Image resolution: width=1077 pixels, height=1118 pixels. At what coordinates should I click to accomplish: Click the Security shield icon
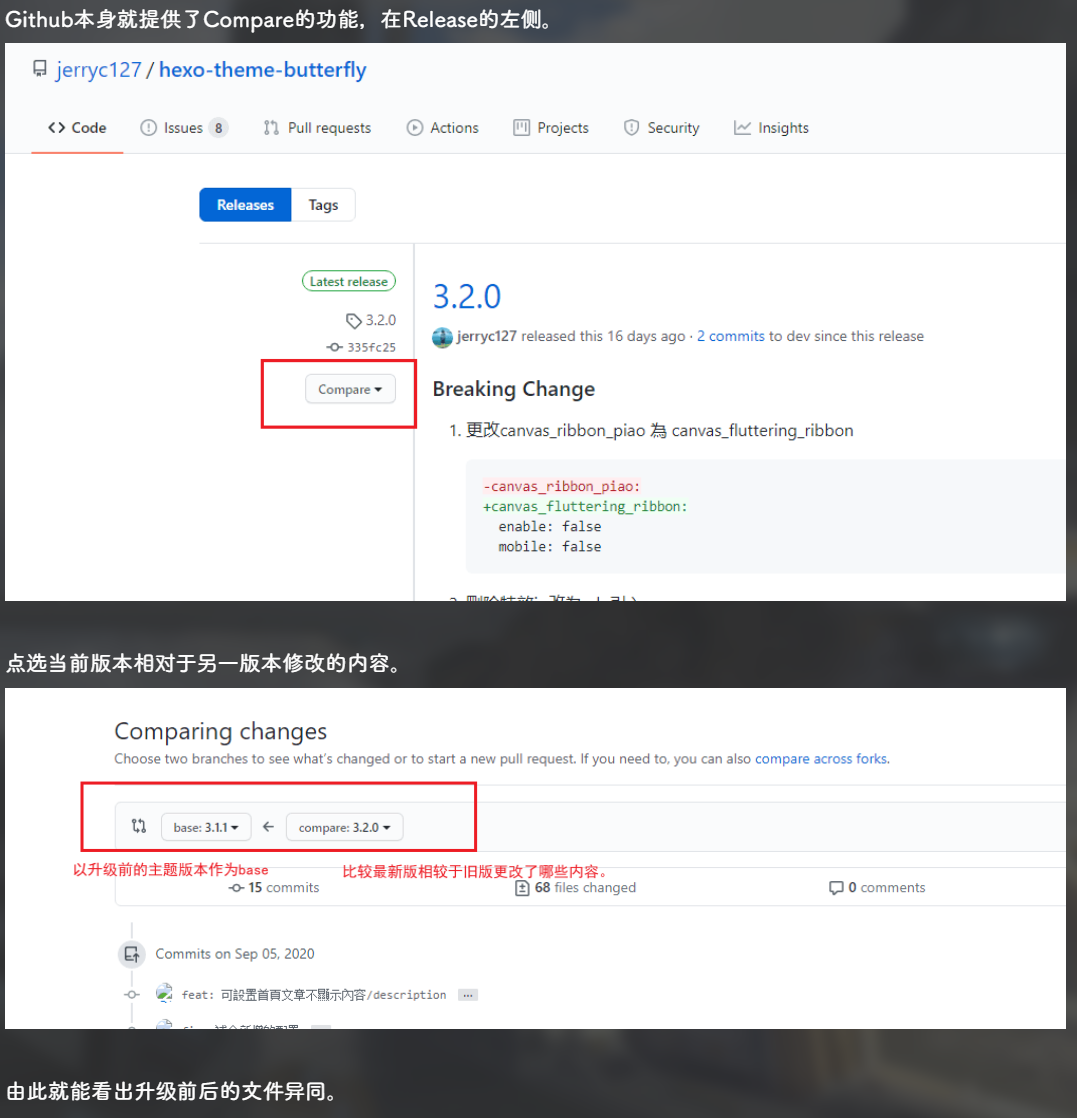pyautogui.click(x=631, y=128)
